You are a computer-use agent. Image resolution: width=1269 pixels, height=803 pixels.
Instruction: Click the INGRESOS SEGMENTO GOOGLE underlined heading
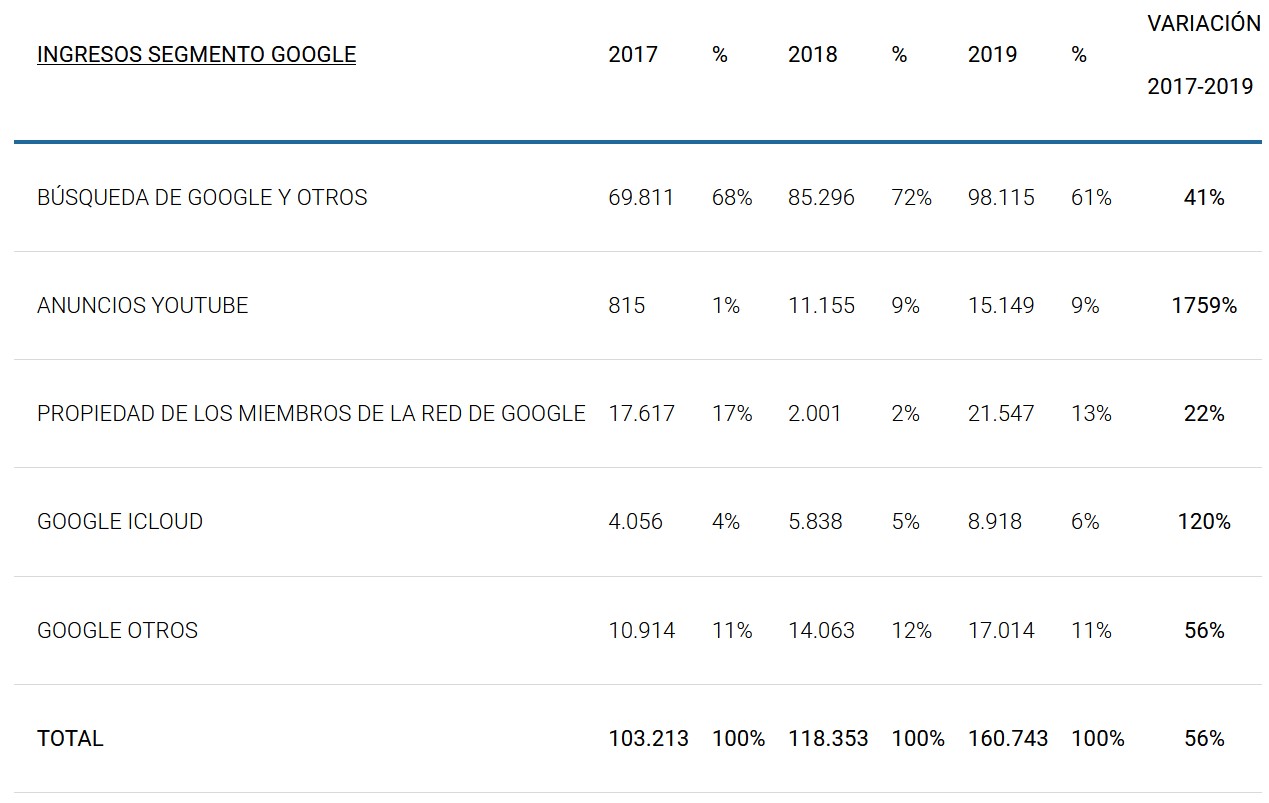(x=196, y=55)
